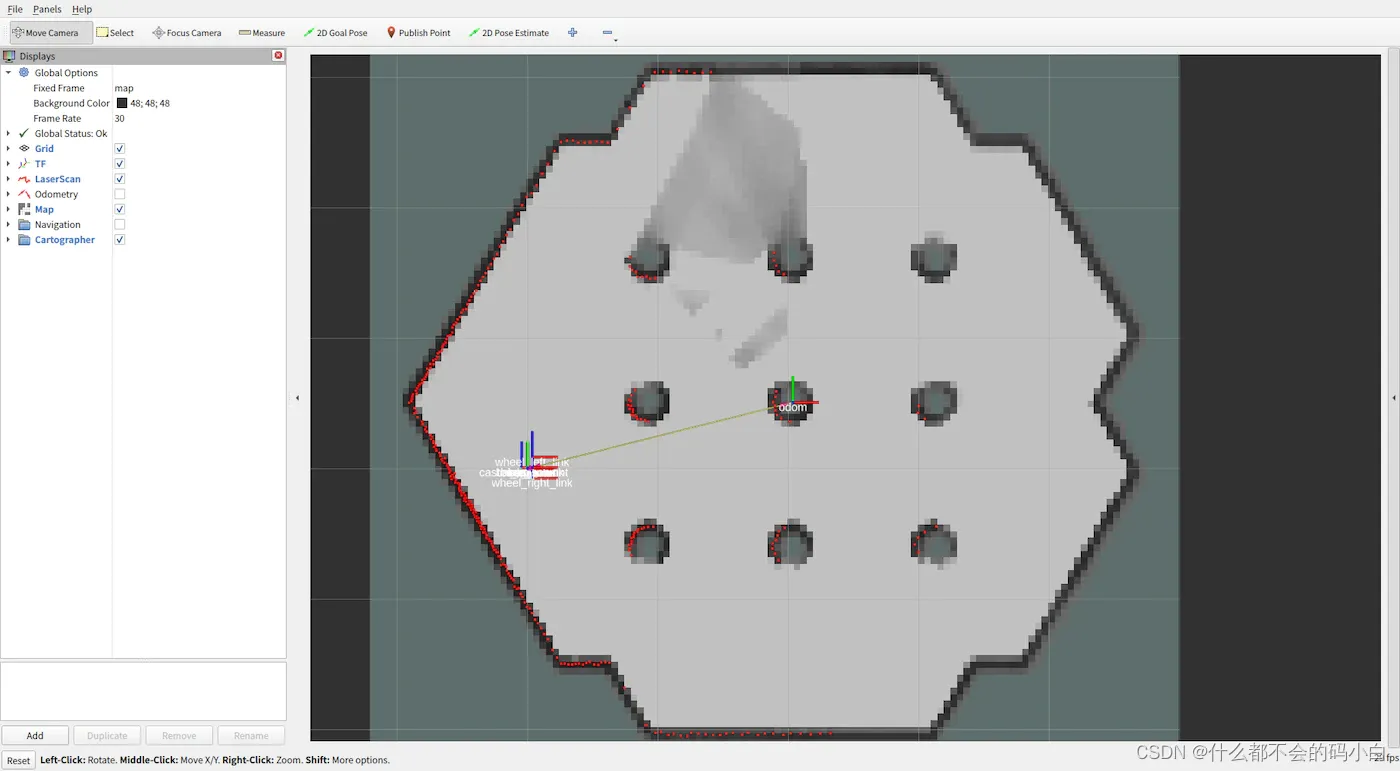Image resolution: width=1400 pixels, height=771 pixels.
Task: Open the File menu
Action: [14, 9]
